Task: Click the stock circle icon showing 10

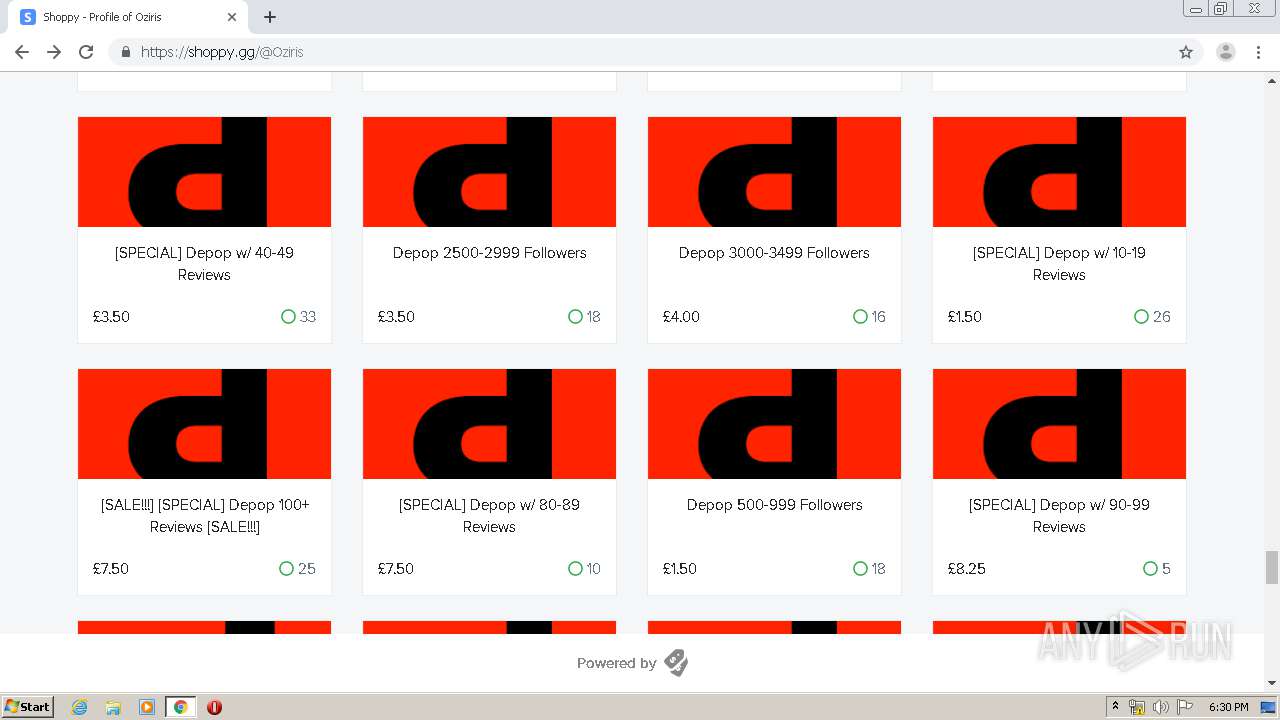Action: [575, 569]
